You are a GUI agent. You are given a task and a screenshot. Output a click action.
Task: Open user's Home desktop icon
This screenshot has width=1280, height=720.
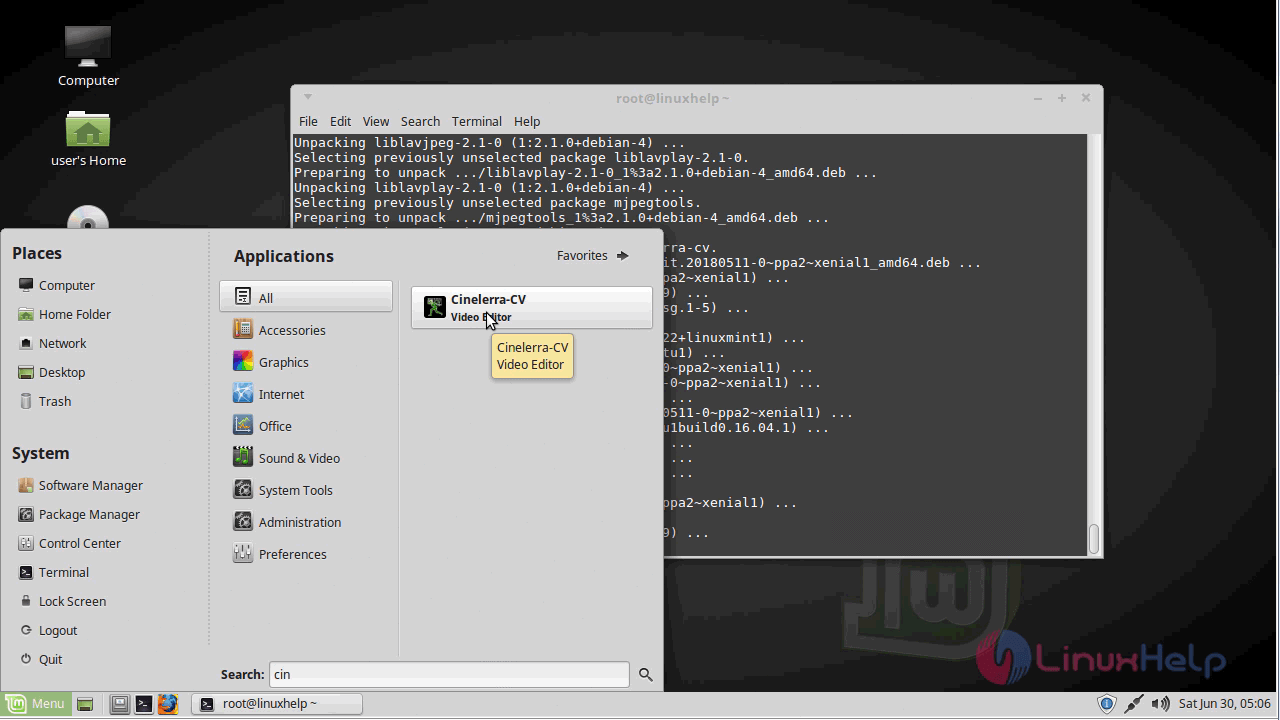coord(88,138)
